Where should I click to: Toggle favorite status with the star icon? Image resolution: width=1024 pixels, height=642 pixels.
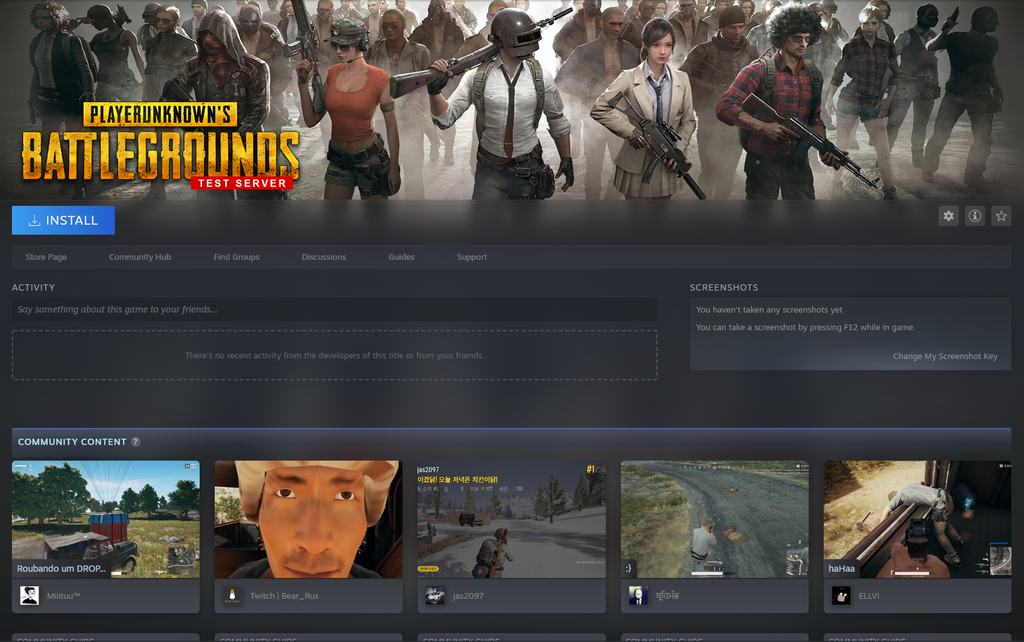(1000, 215)
